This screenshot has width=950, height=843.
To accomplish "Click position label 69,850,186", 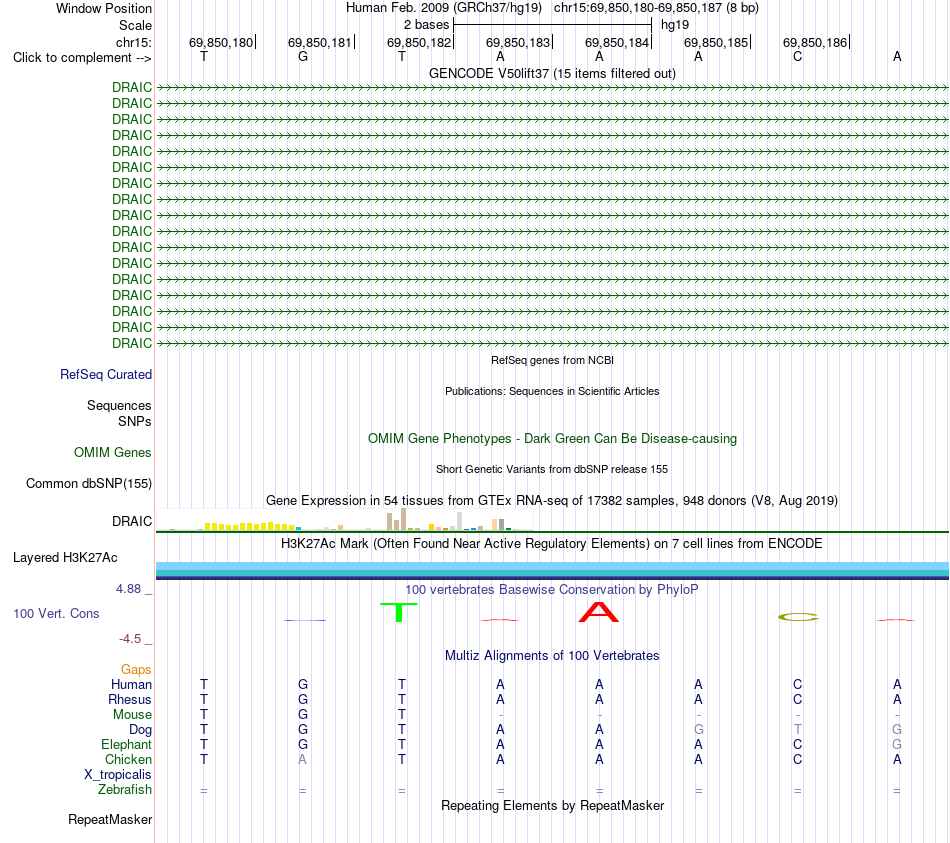I will 815,42.
